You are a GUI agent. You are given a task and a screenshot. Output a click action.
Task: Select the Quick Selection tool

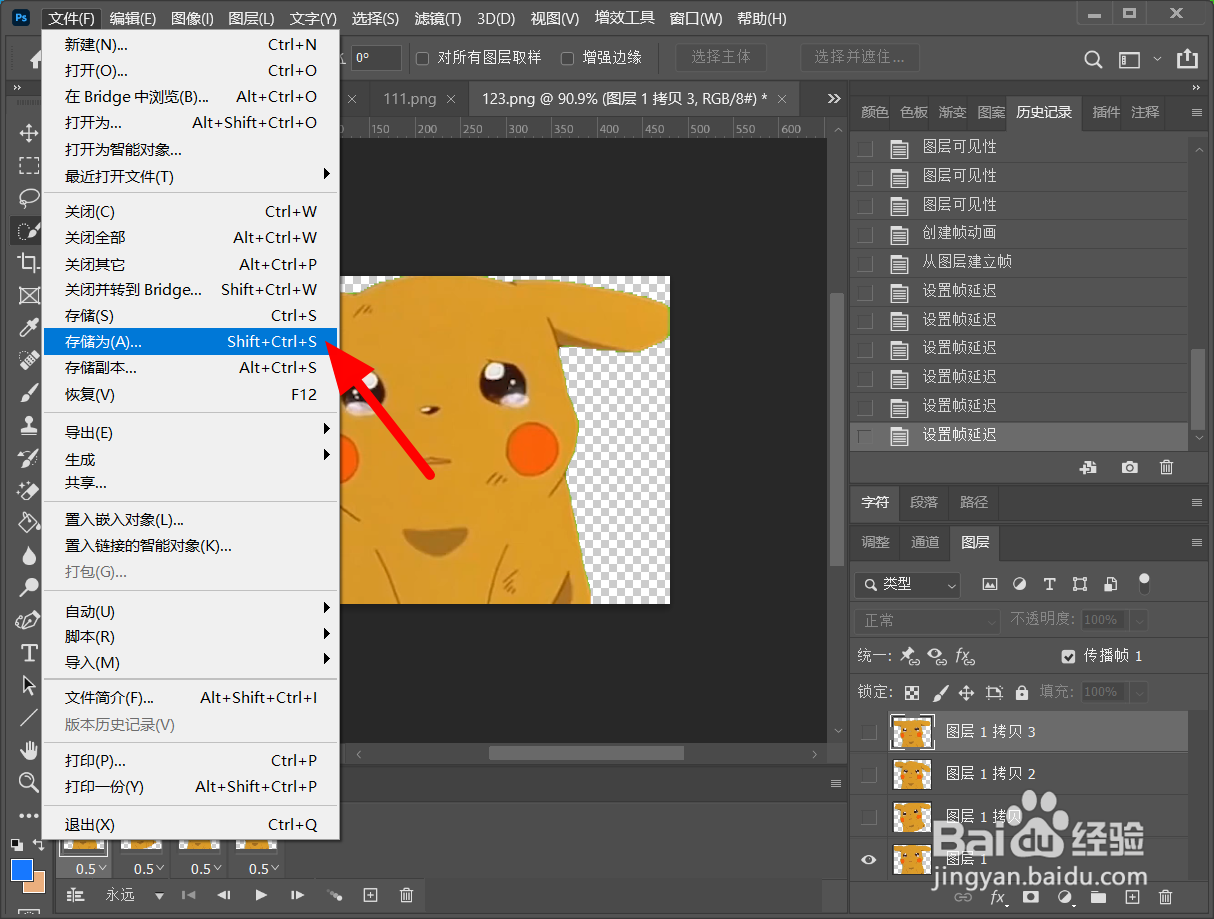pyautogui.click(x=28, y=231)
